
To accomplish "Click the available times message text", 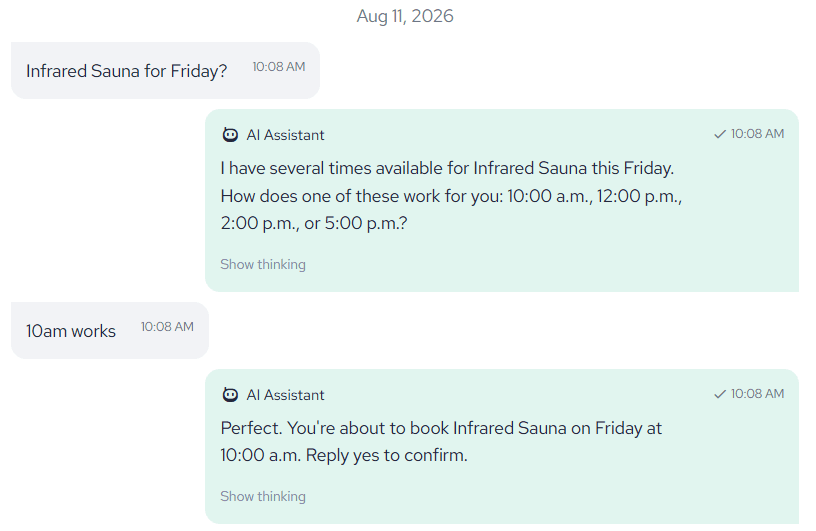I will (451, 196).
